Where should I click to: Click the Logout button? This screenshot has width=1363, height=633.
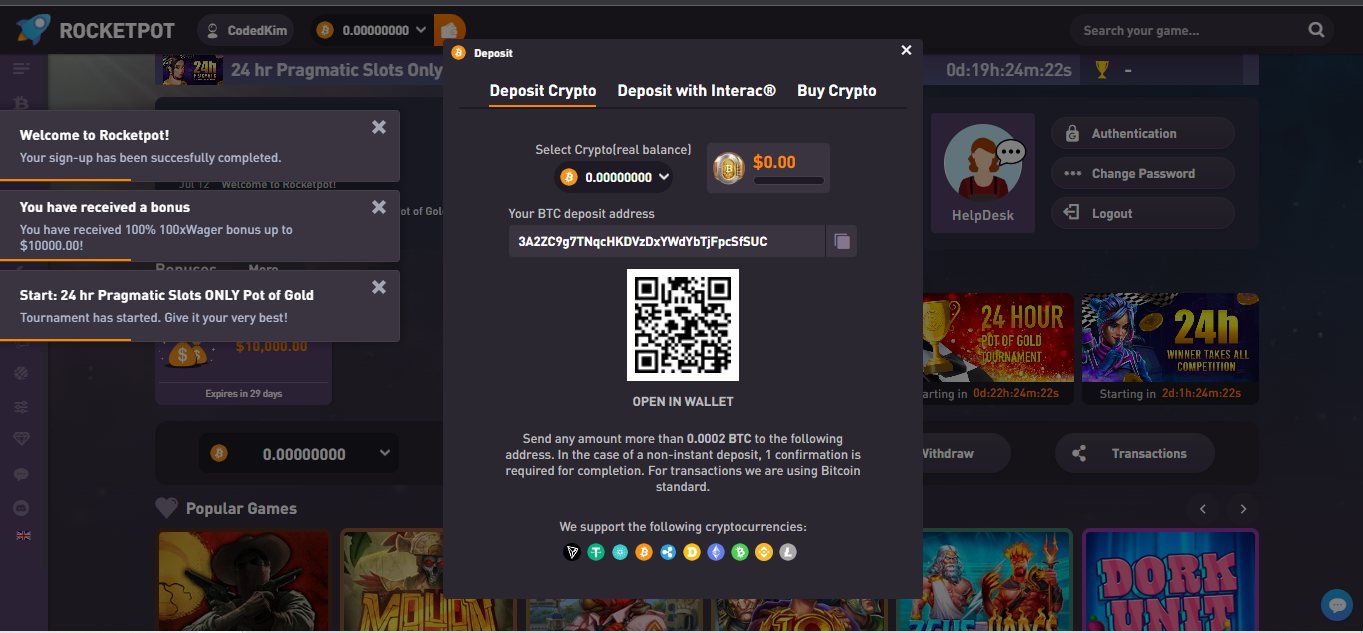click(x=1142, y=213)
